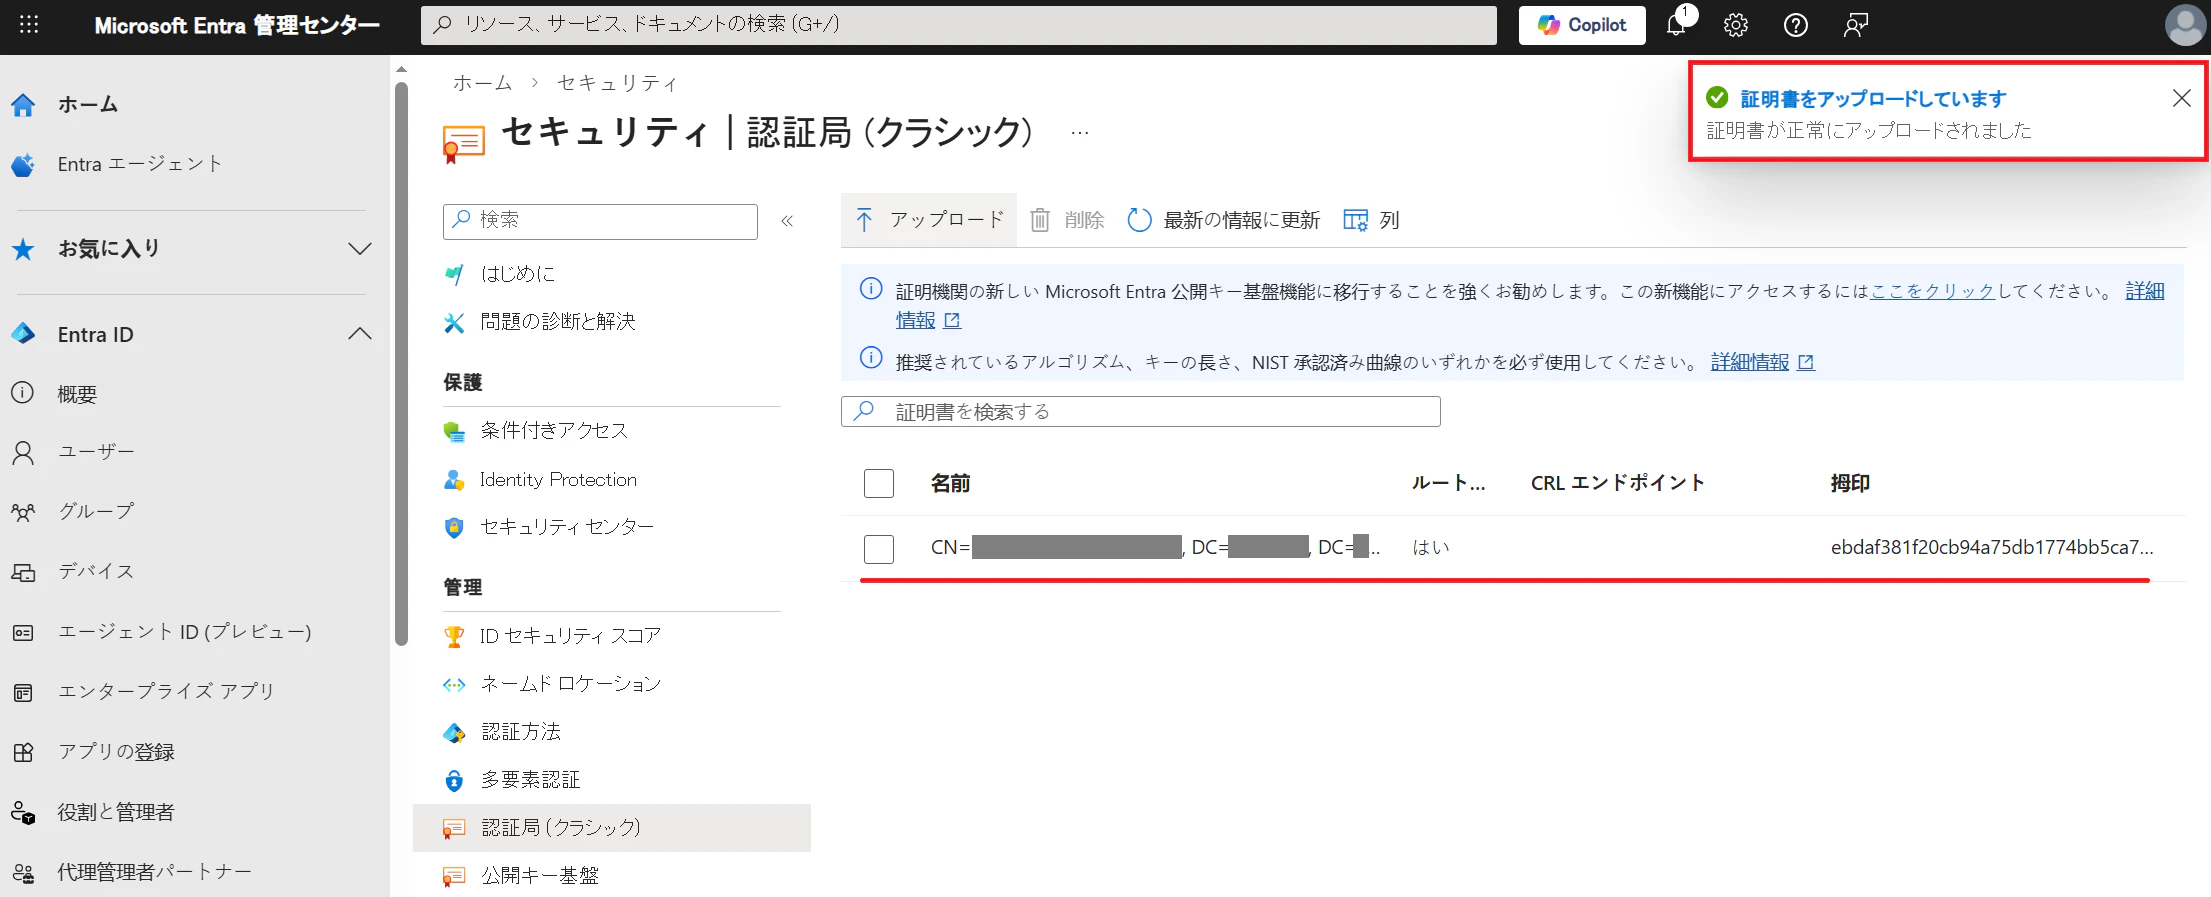Click the 多要素認証 lock icon
This screenshot has height=897, width=2211.
click(x=454, y=780)
